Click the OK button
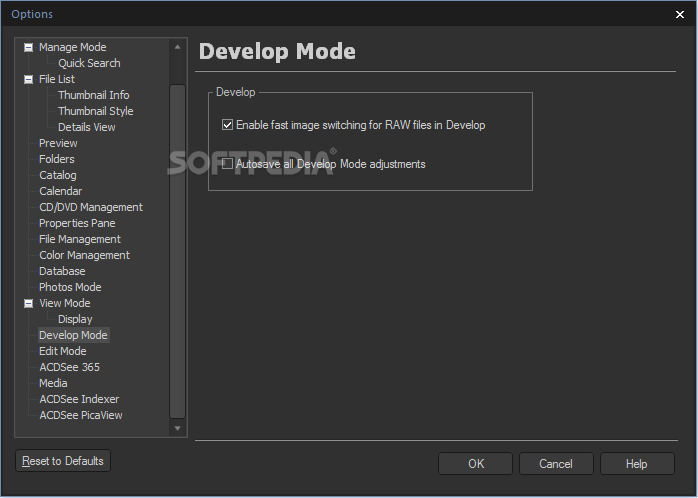This screenshot has height=498, width=698. pos(475,464)
